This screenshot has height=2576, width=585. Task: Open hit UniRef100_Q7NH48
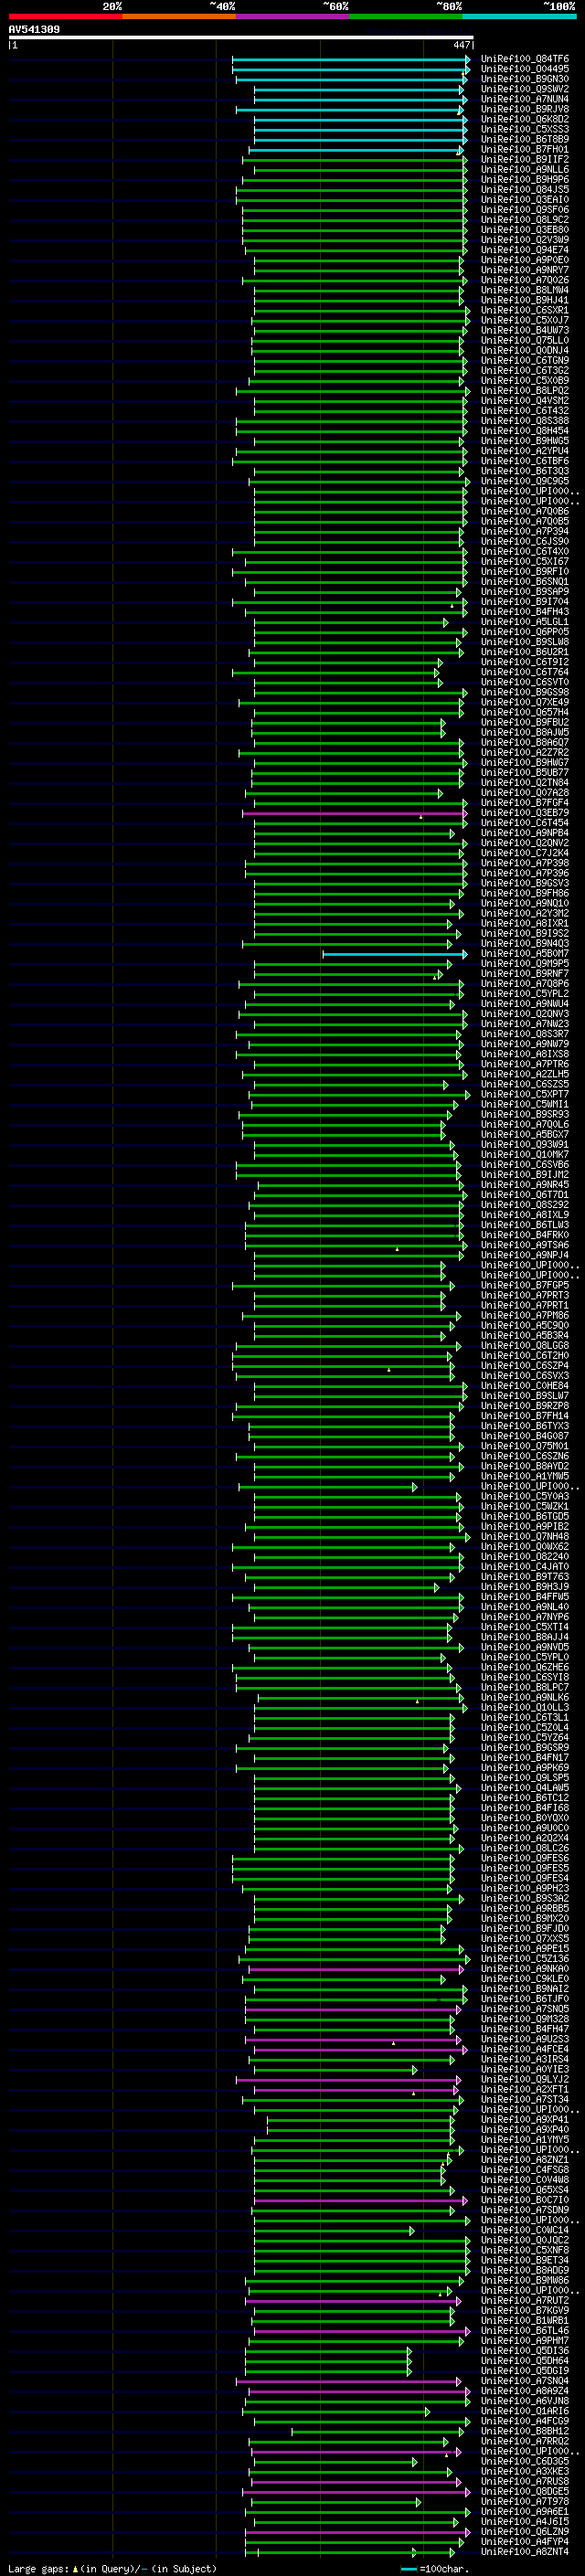tap(525, 1537)
